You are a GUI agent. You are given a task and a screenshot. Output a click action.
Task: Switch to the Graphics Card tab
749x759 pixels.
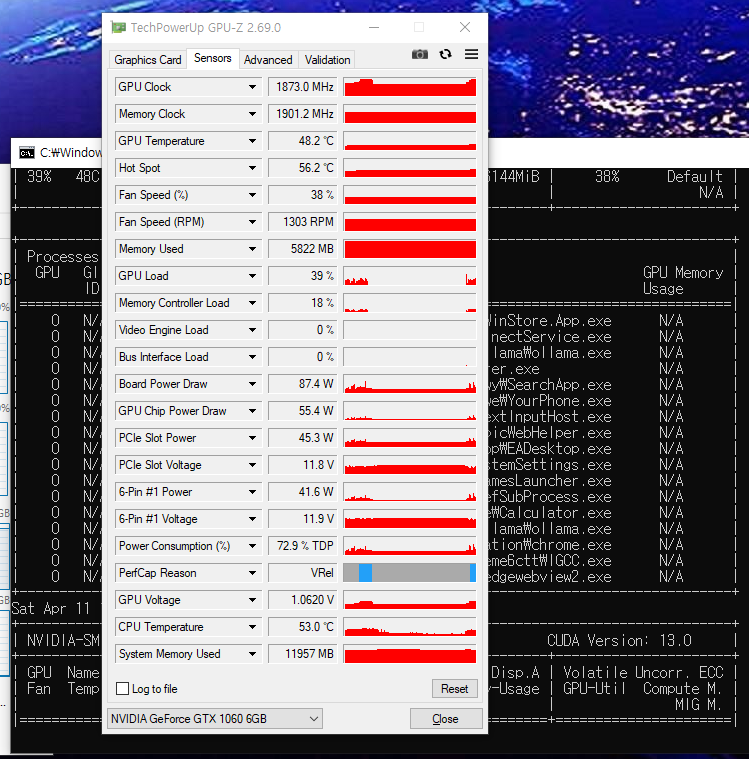pyautogui.click(x=148, y=60)
